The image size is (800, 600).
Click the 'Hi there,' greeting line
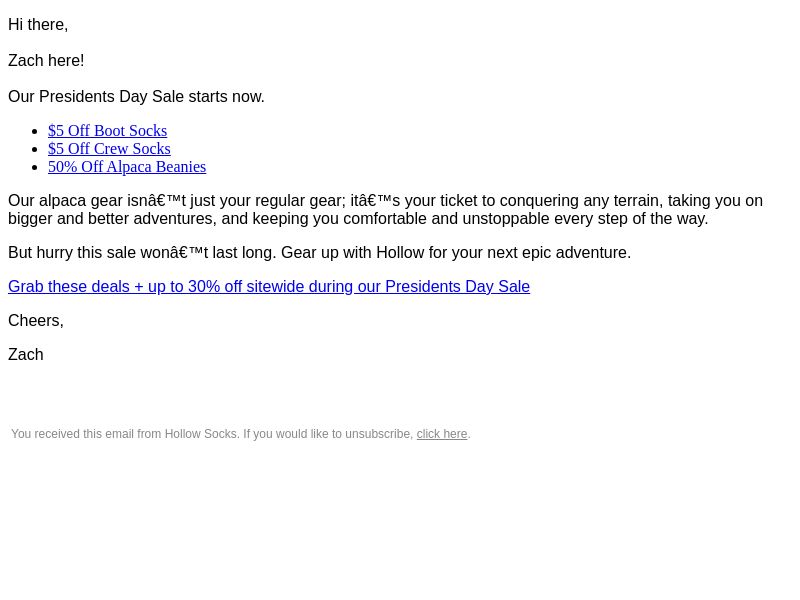38,24
